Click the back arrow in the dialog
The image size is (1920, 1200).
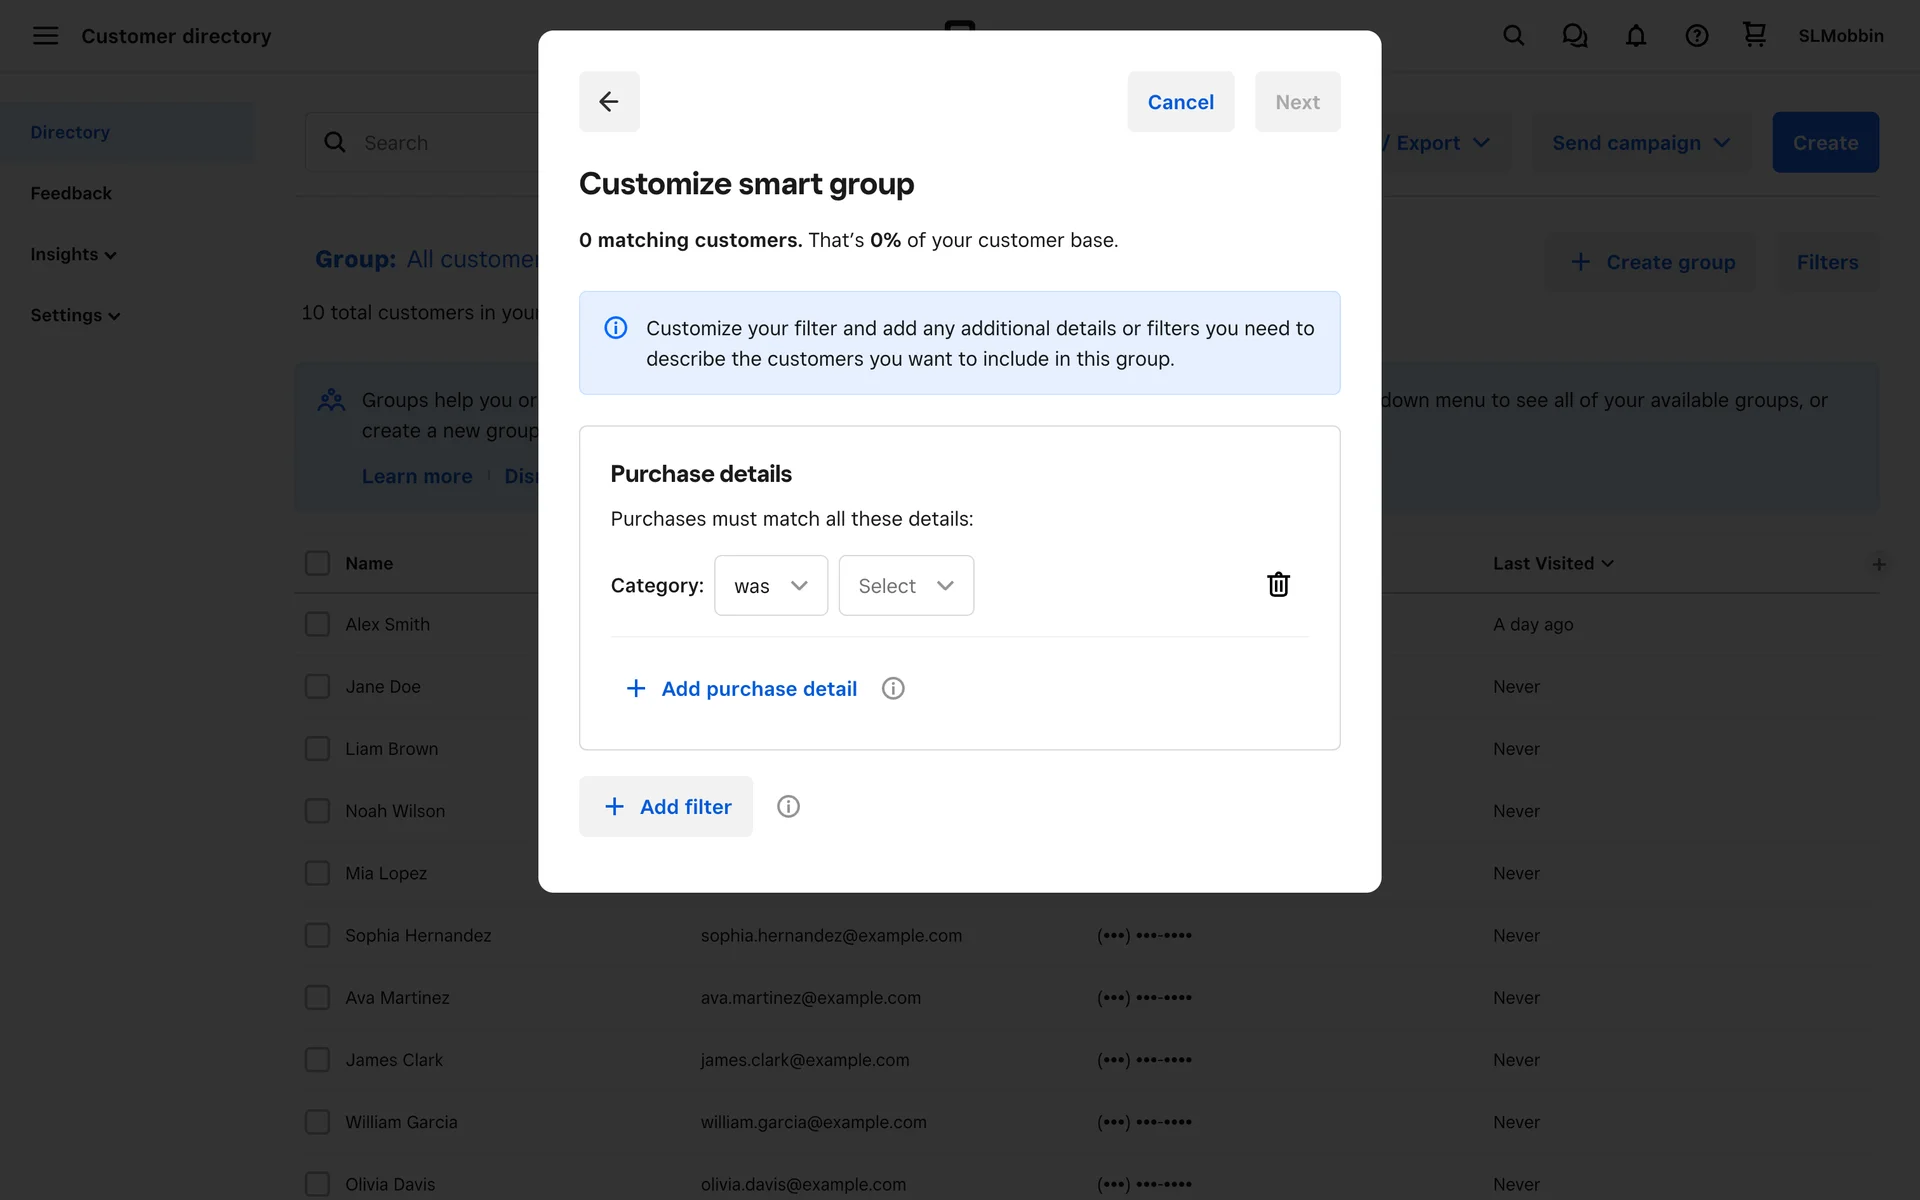pos(608,101)
